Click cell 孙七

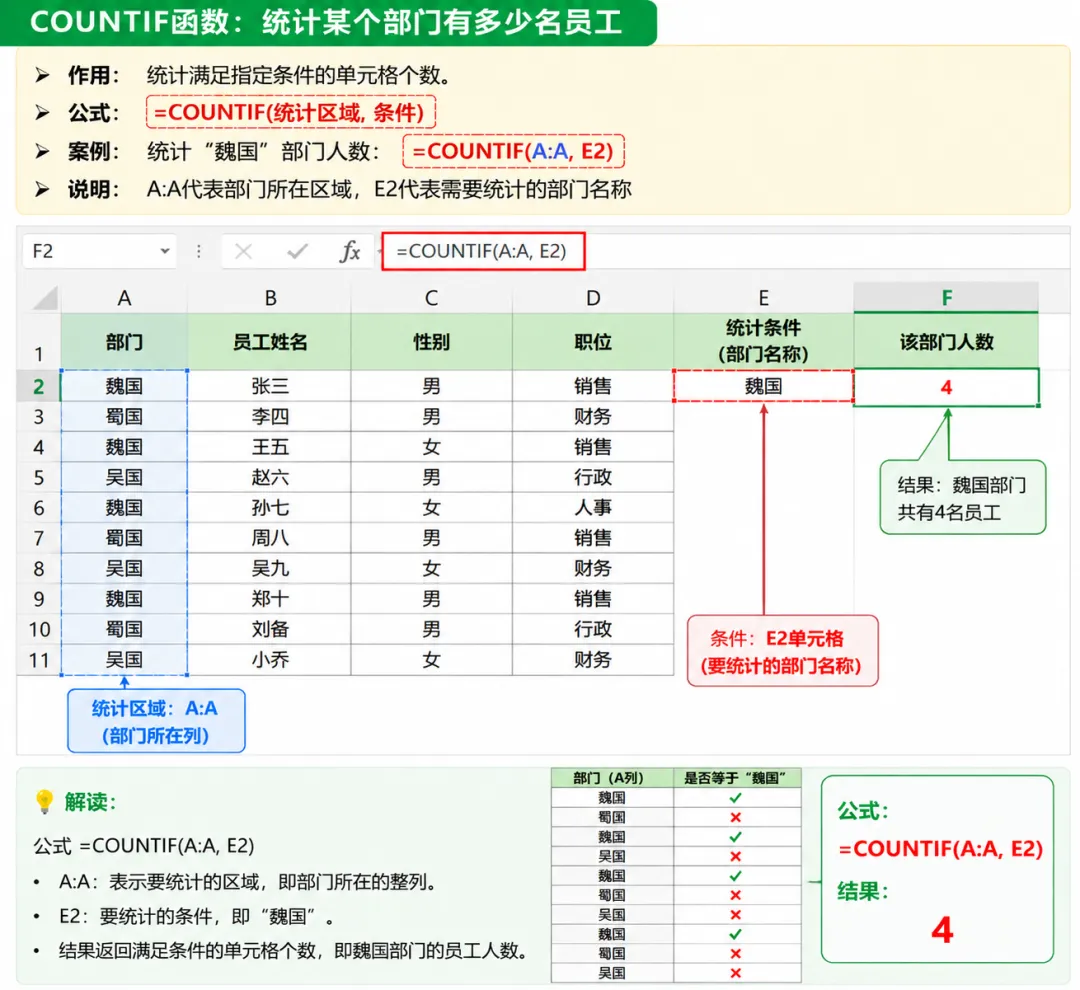pyautogui.click(x=270, y=508)
